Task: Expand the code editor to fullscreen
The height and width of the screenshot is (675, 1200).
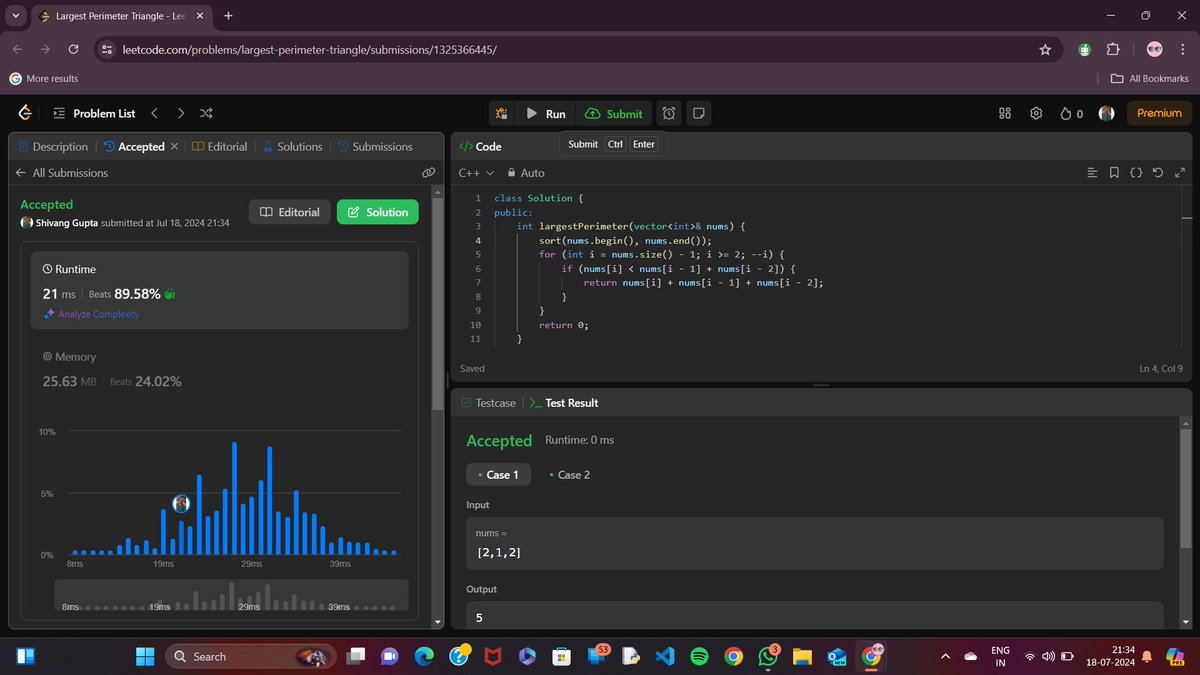Action: [x=1180, y=173]
